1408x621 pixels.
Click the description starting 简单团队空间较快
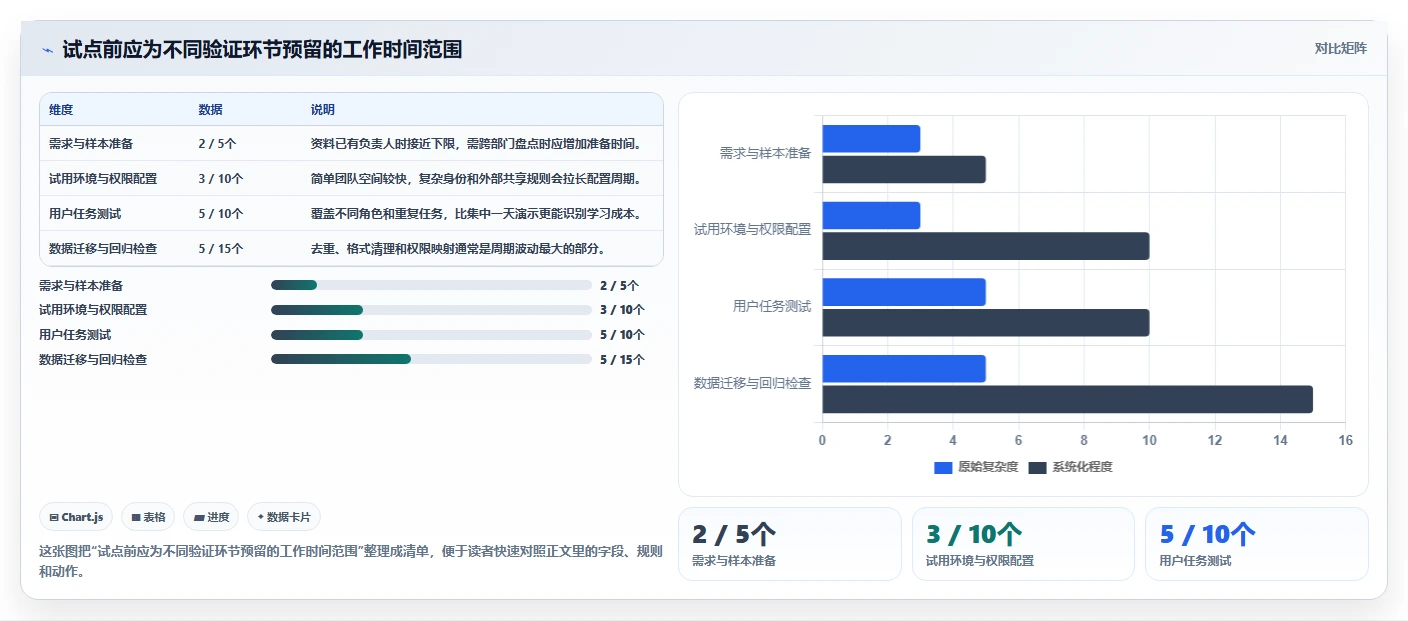click(475, 179)
